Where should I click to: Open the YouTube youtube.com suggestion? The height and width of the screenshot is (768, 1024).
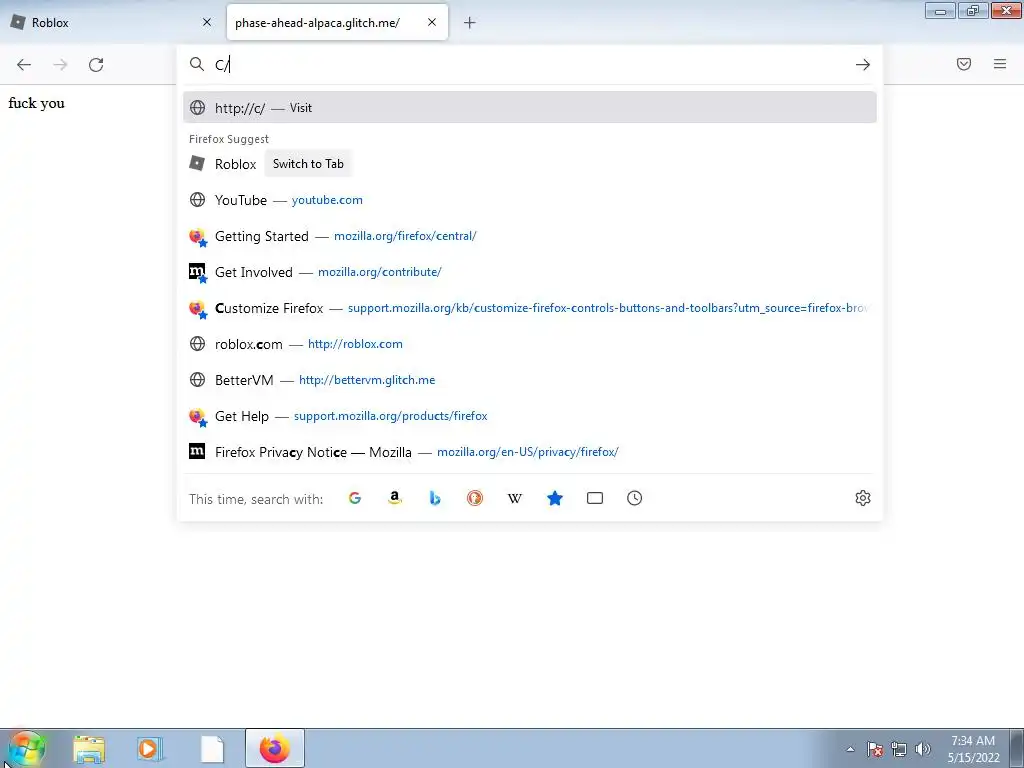pyautogui.click(x=530, y=200)
